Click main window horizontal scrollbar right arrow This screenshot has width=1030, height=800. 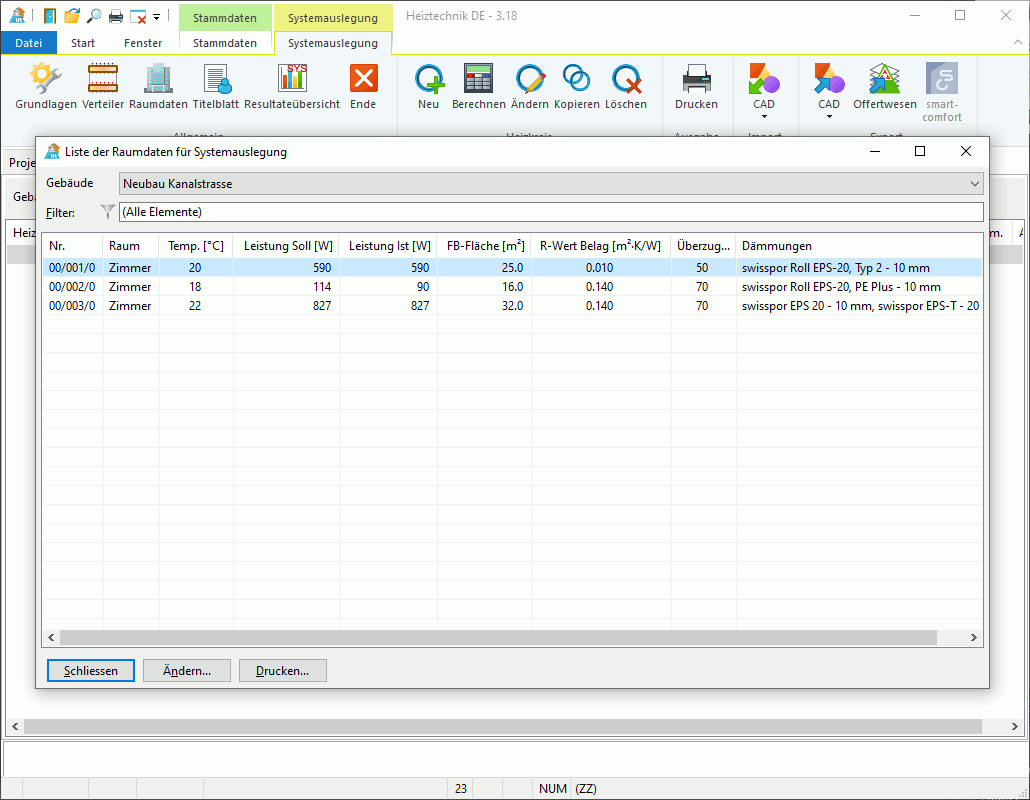(1014, 726)
